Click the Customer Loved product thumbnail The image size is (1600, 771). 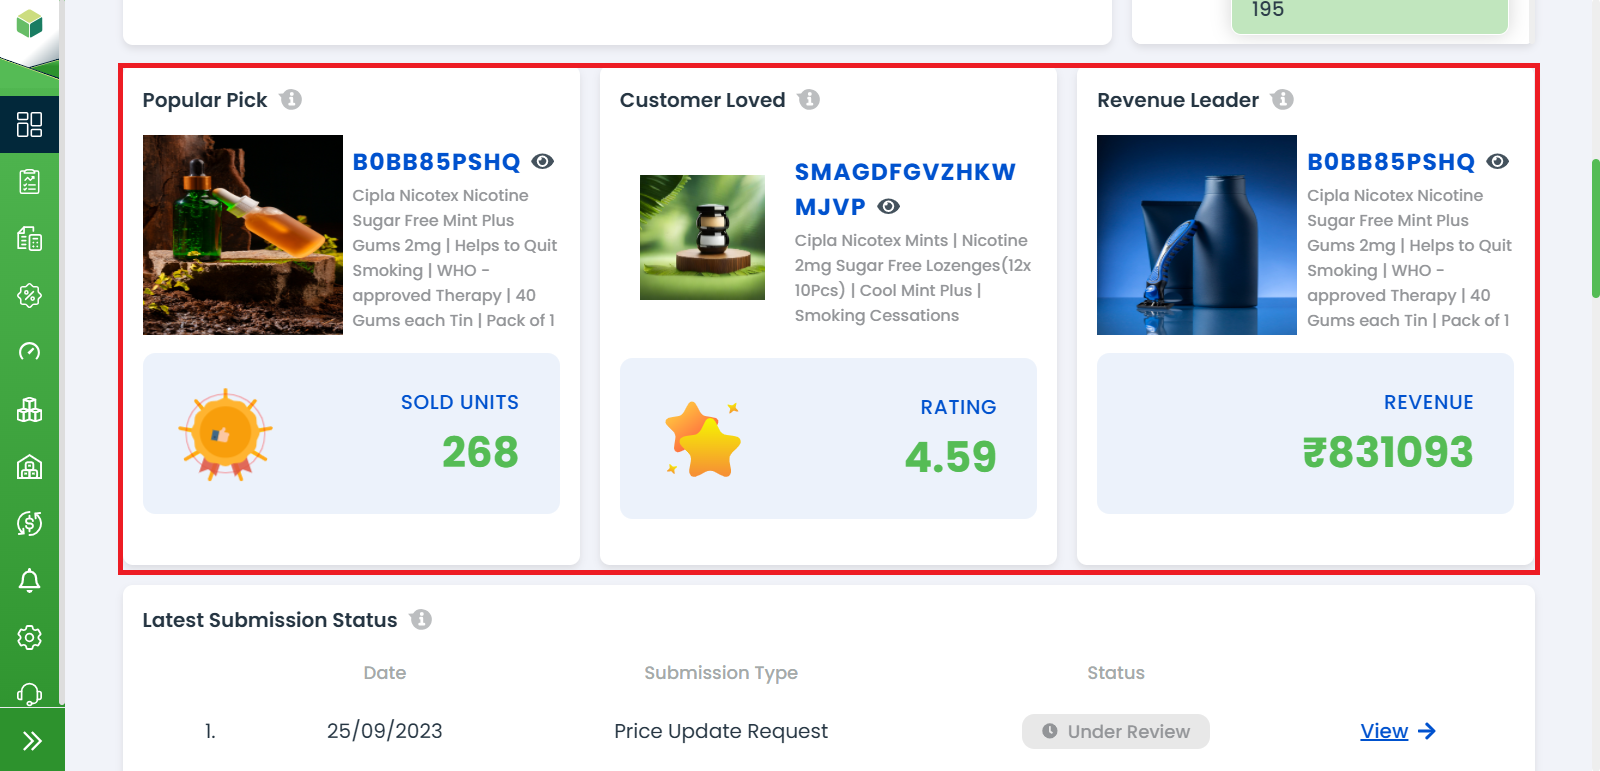click(x=702, y=237)
